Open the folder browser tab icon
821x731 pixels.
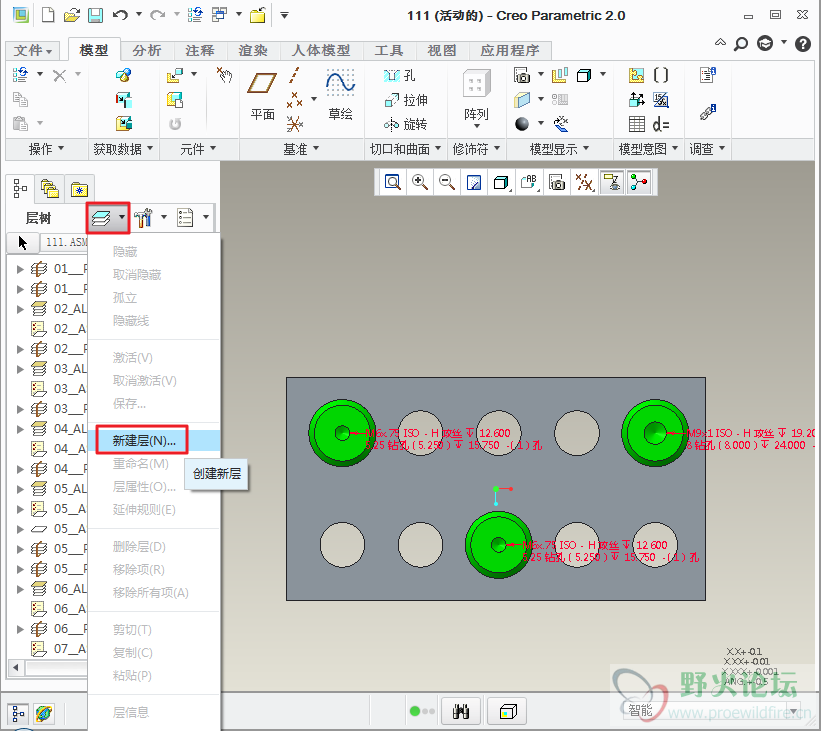(49, 189)
